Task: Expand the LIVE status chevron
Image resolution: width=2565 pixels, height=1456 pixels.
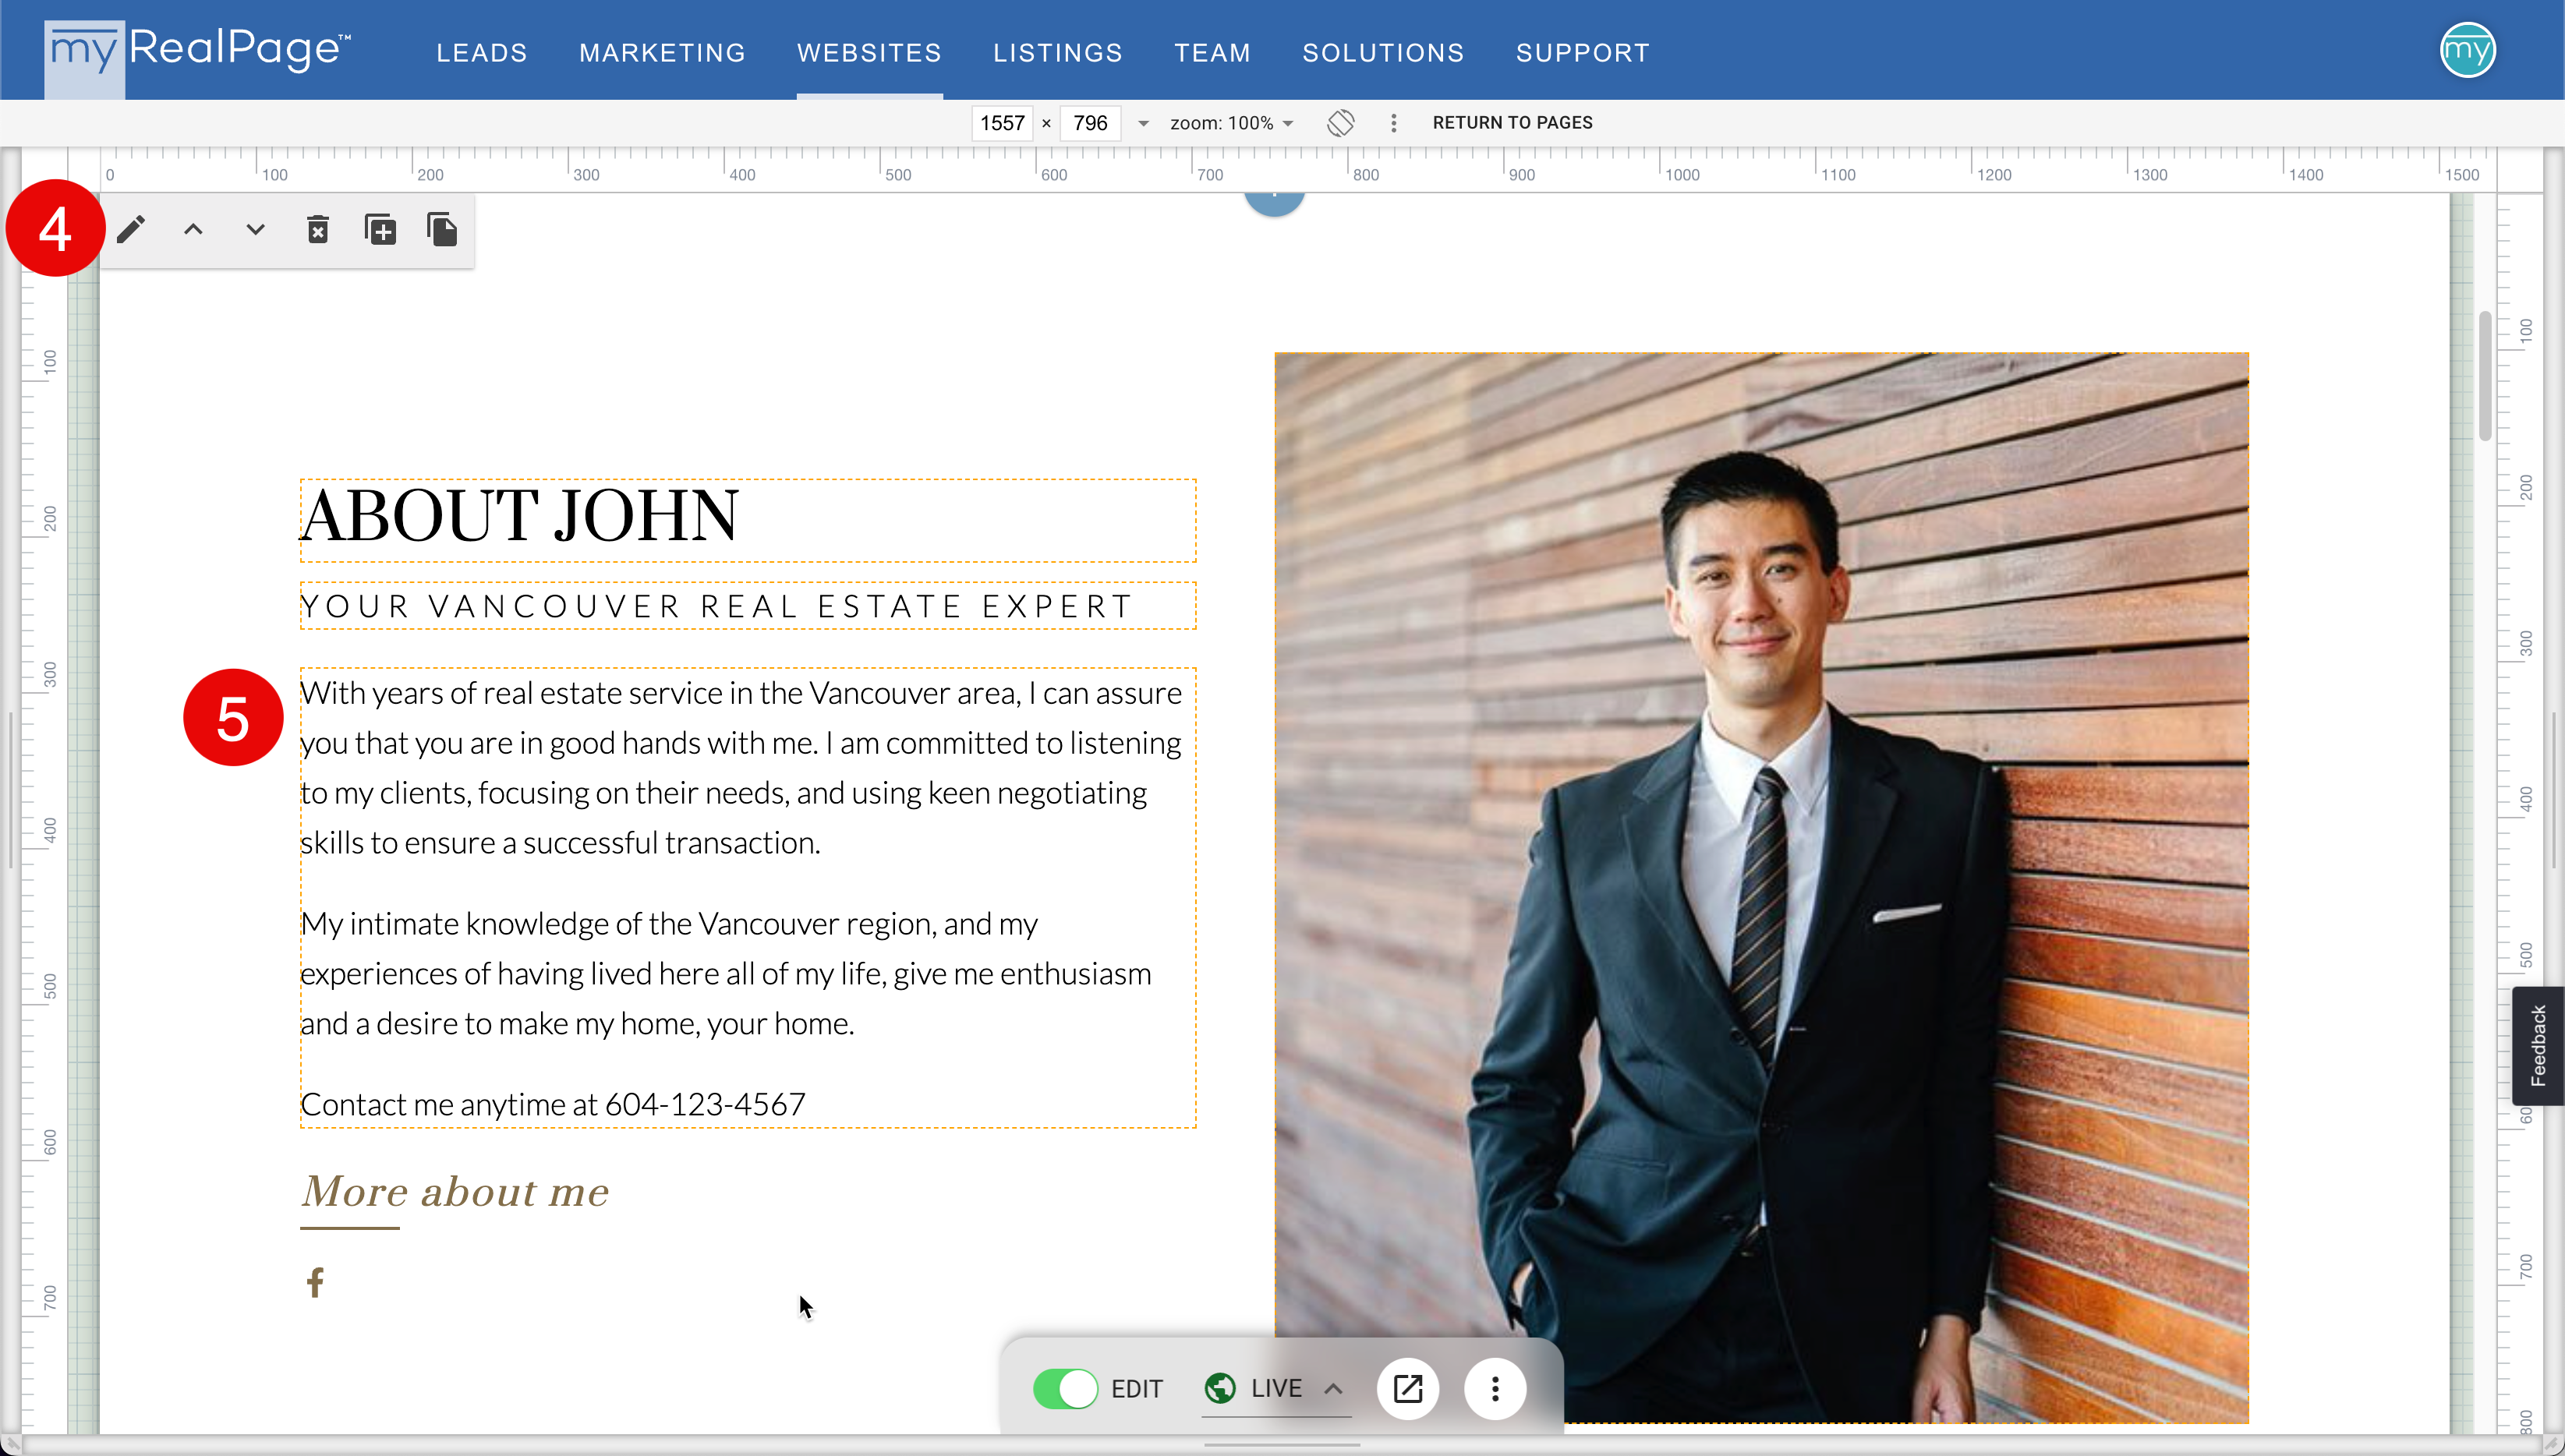Action: 1333,1388
